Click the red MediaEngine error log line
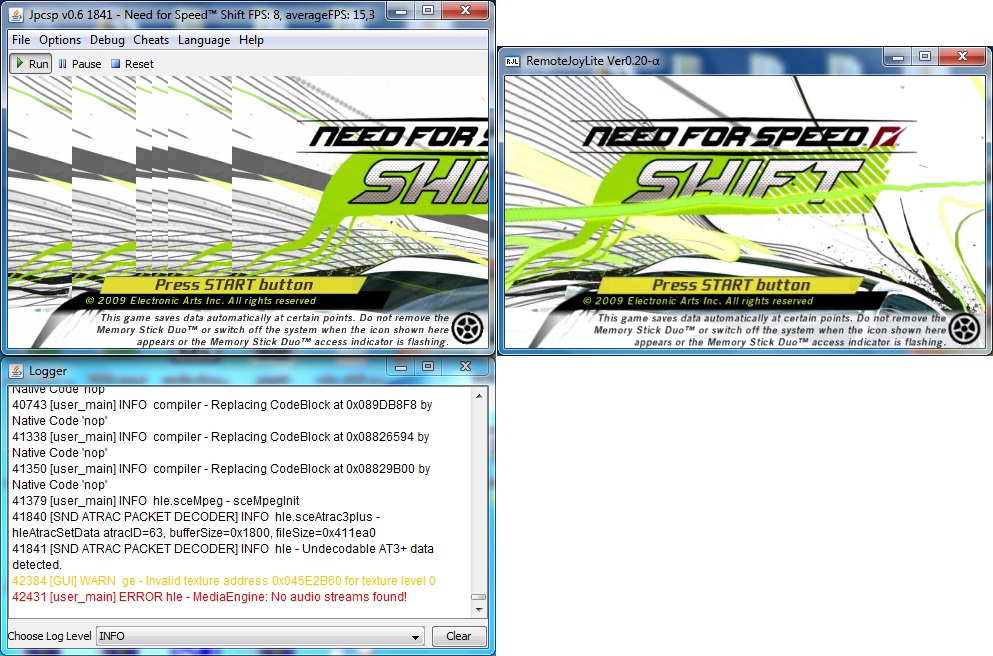This screenshot has height=656, width=993. click(209, 597)
